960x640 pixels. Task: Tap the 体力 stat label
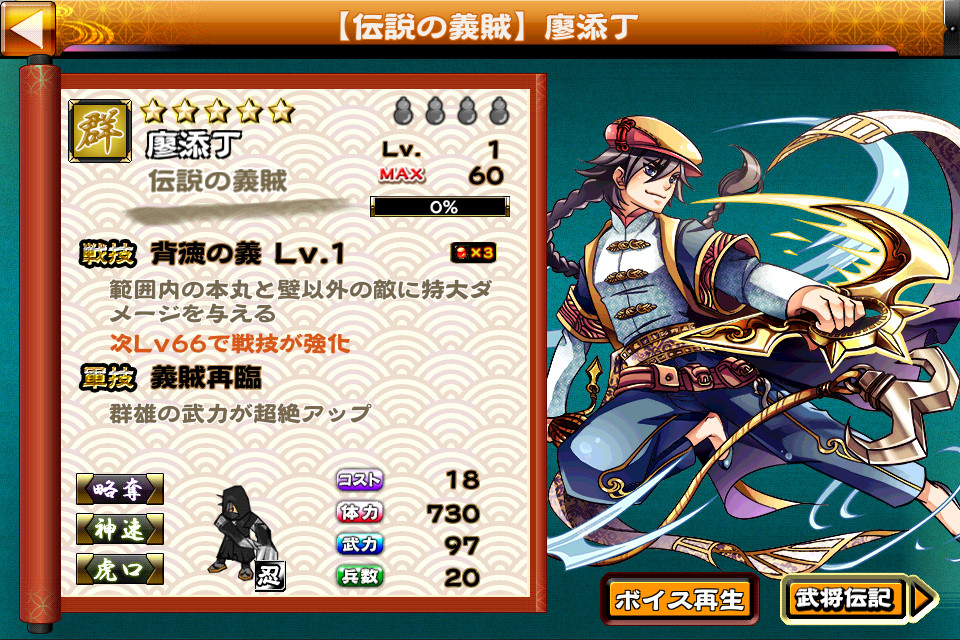click(x=359, y=512)
